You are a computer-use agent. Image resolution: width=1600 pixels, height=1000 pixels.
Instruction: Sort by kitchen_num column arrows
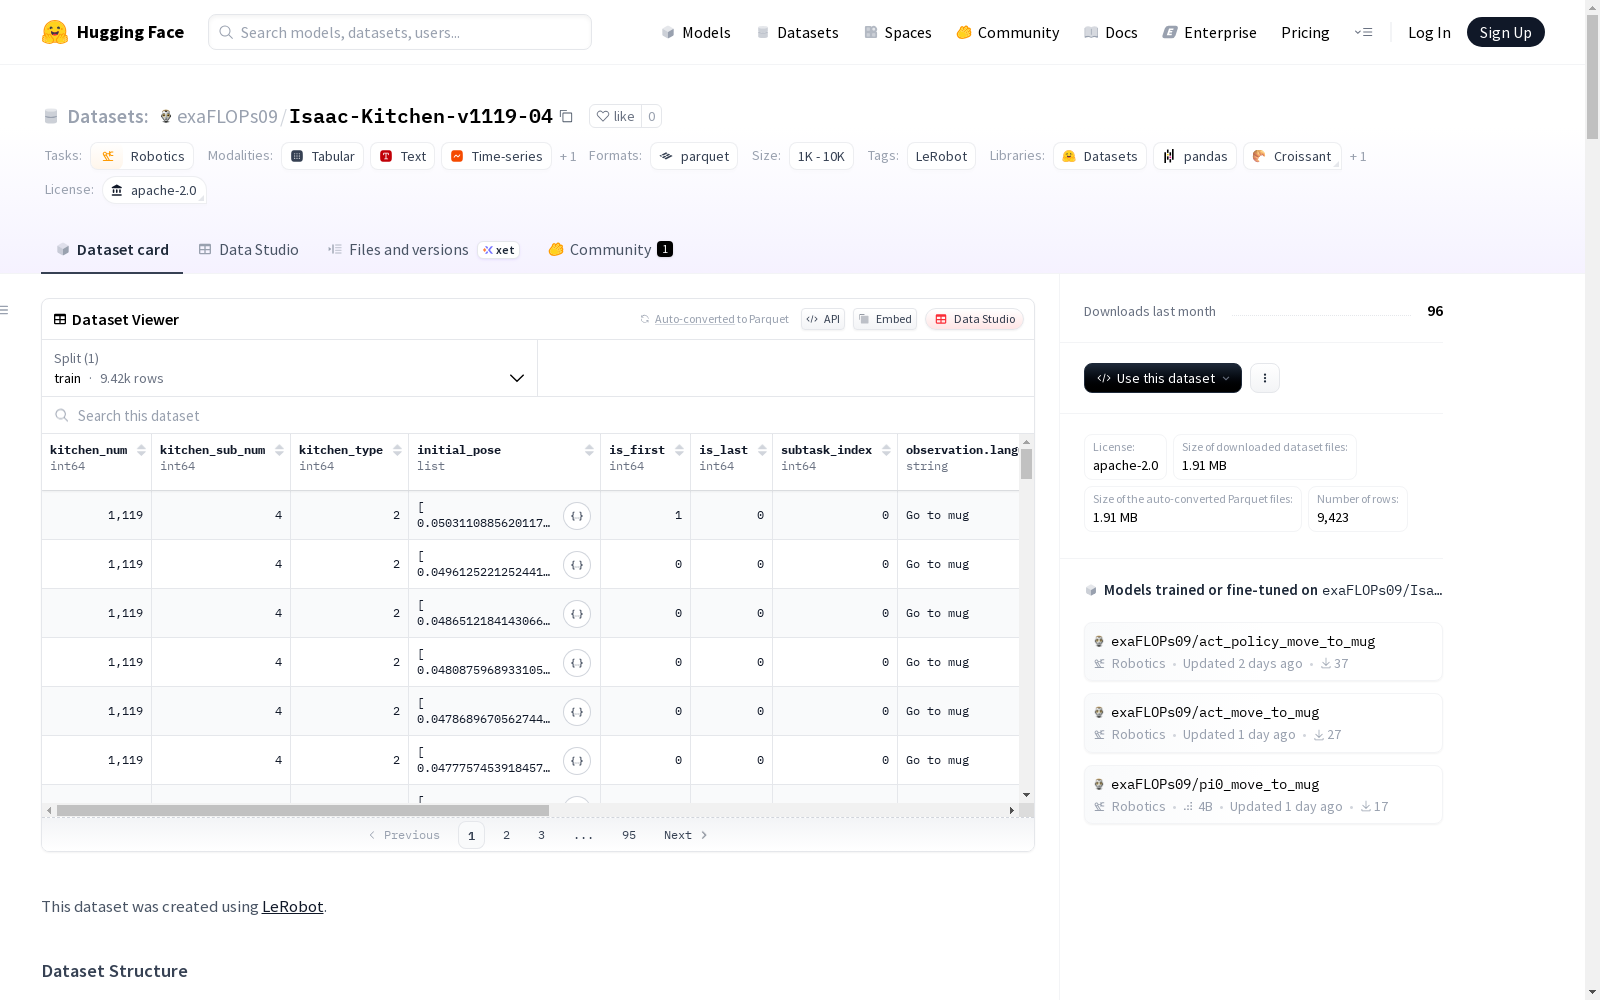tap(141, 450)
